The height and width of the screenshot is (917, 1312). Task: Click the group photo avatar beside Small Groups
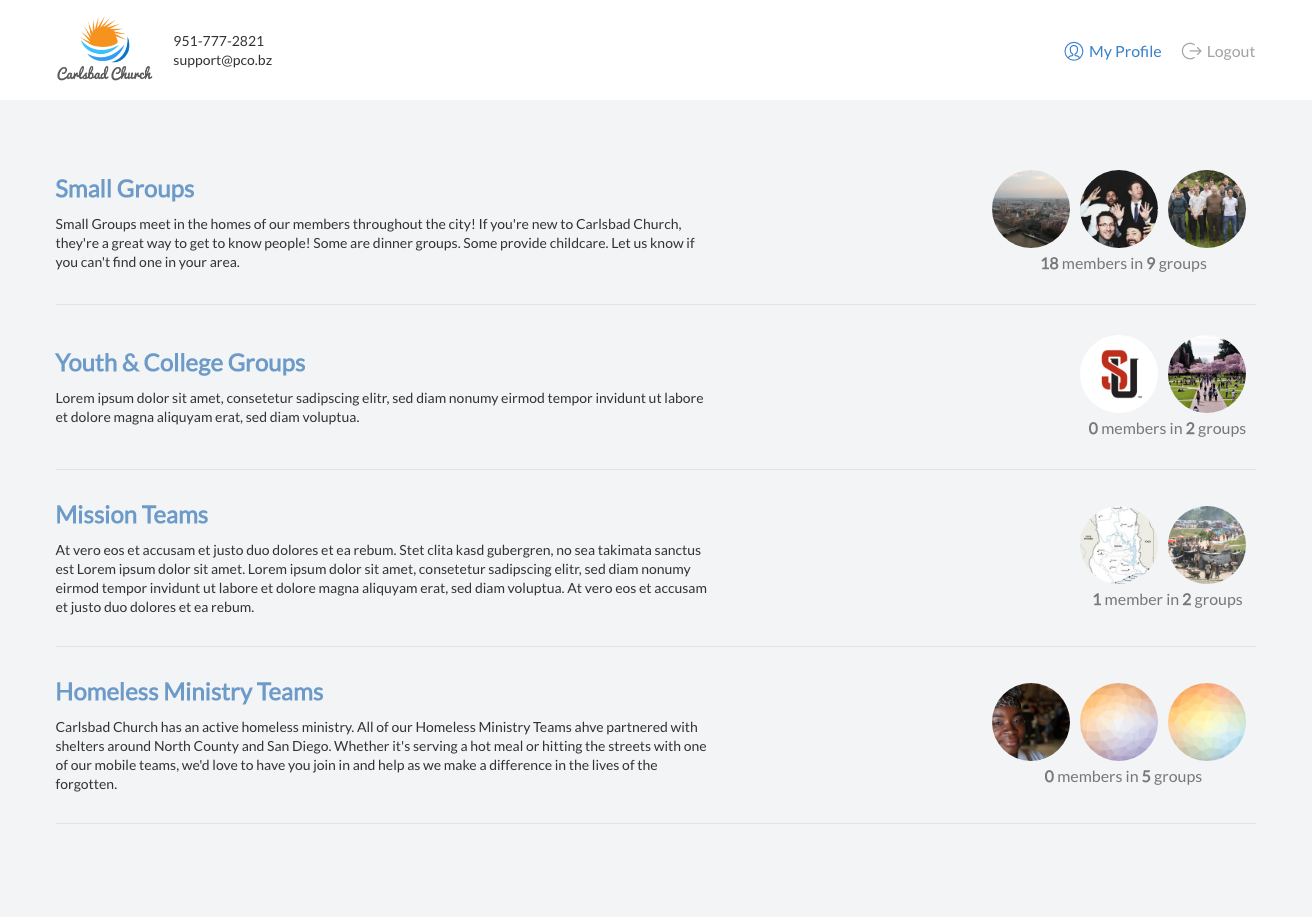click(x=1206, y=209)
